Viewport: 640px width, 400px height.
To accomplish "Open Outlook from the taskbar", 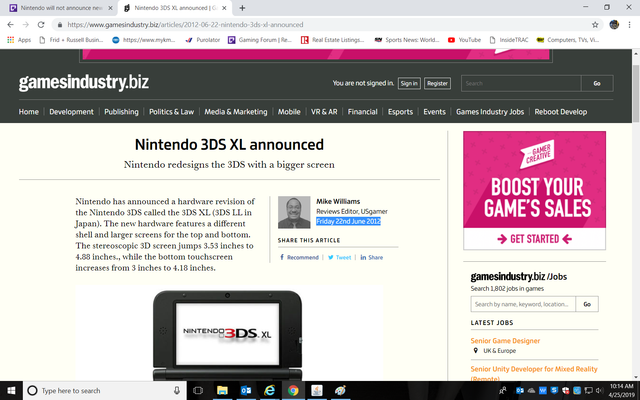I will (246, 391).
